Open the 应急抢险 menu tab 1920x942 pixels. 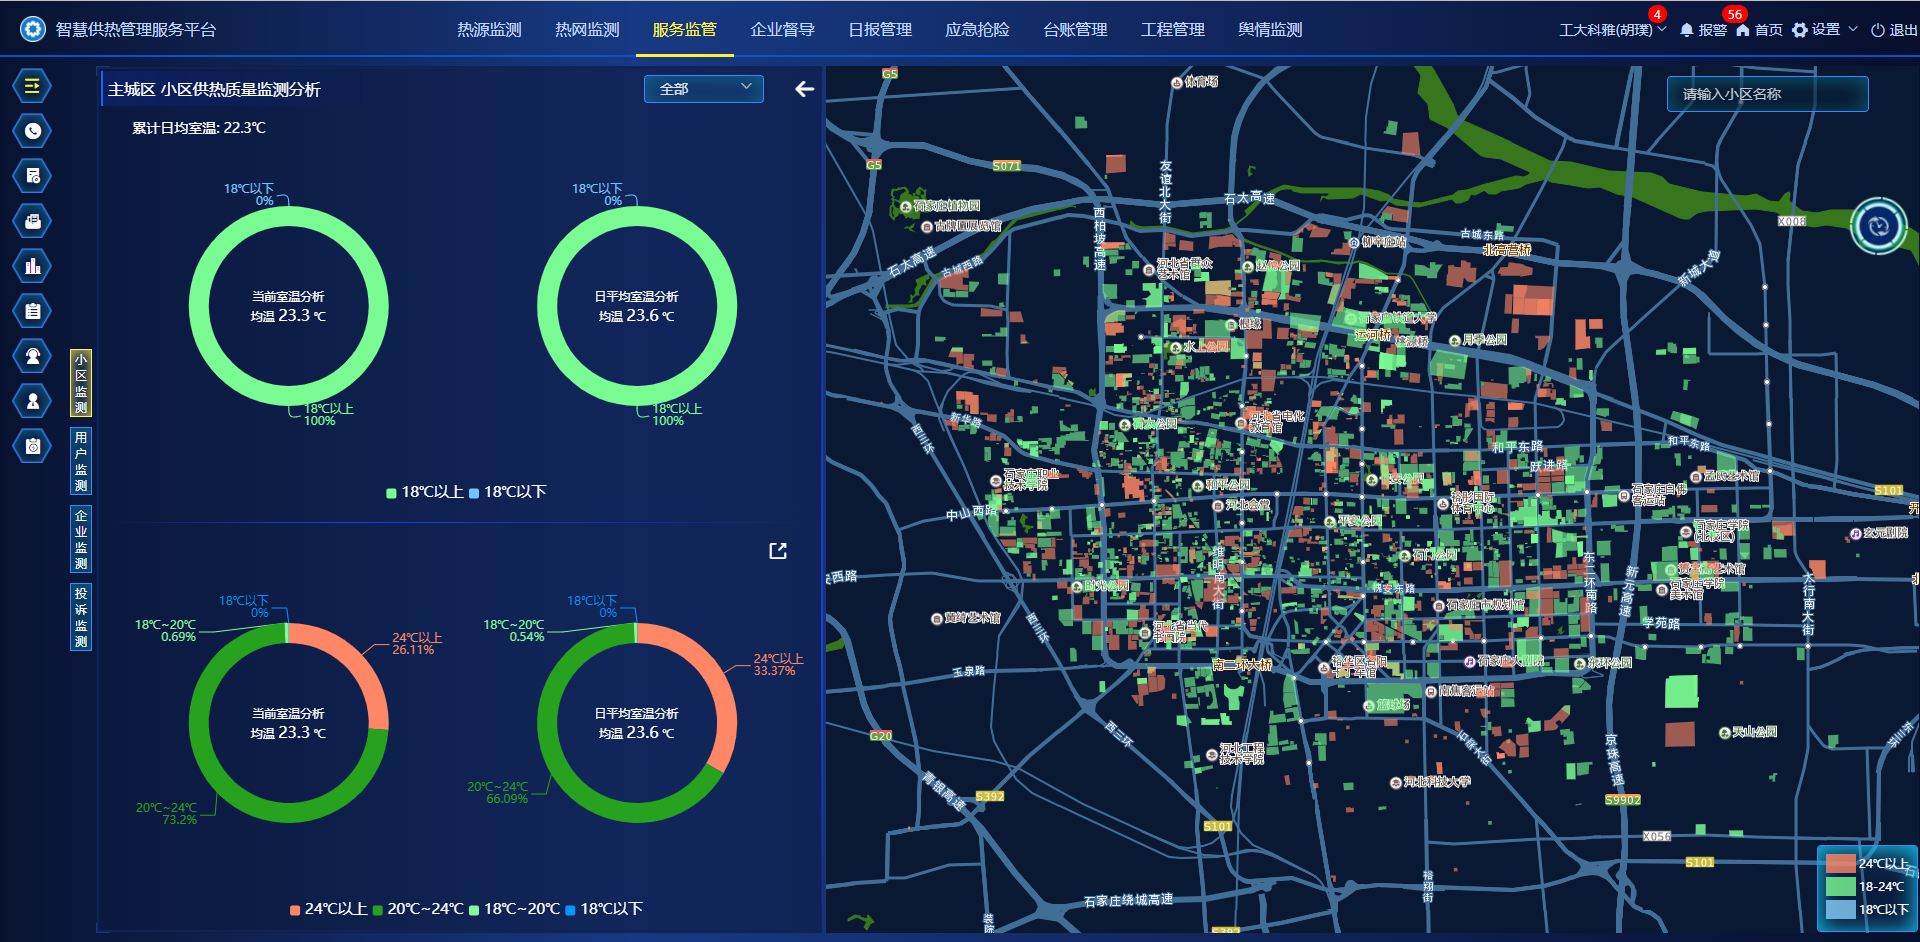pyautogui.click(x=977, y=30)
